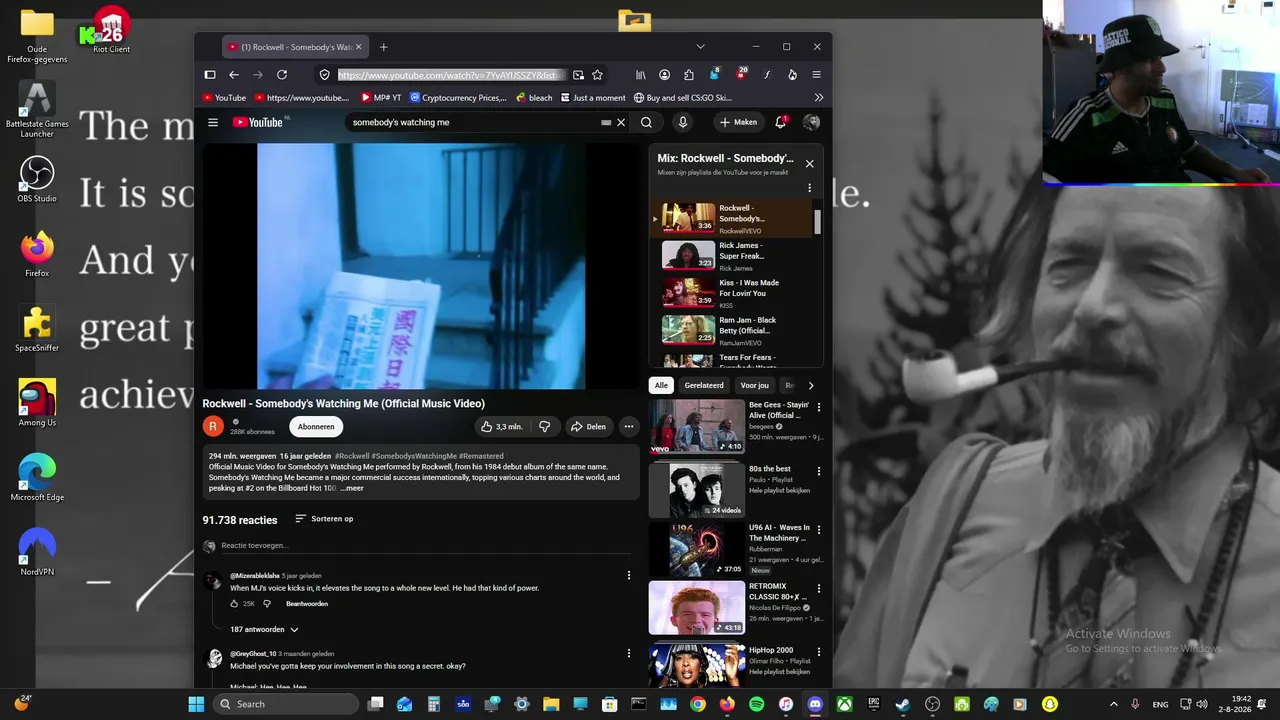Open options for the Bee Gees video
The image size is (1280, 720).
point(819,408)
